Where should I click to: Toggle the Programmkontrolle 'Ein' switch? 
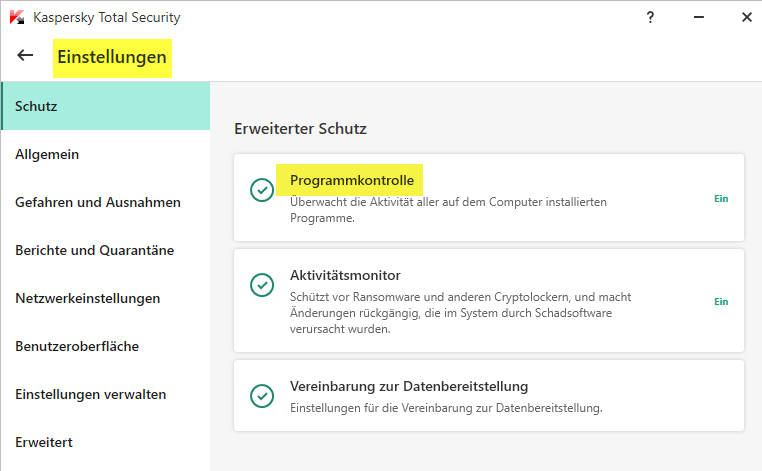tap(721, 198)
